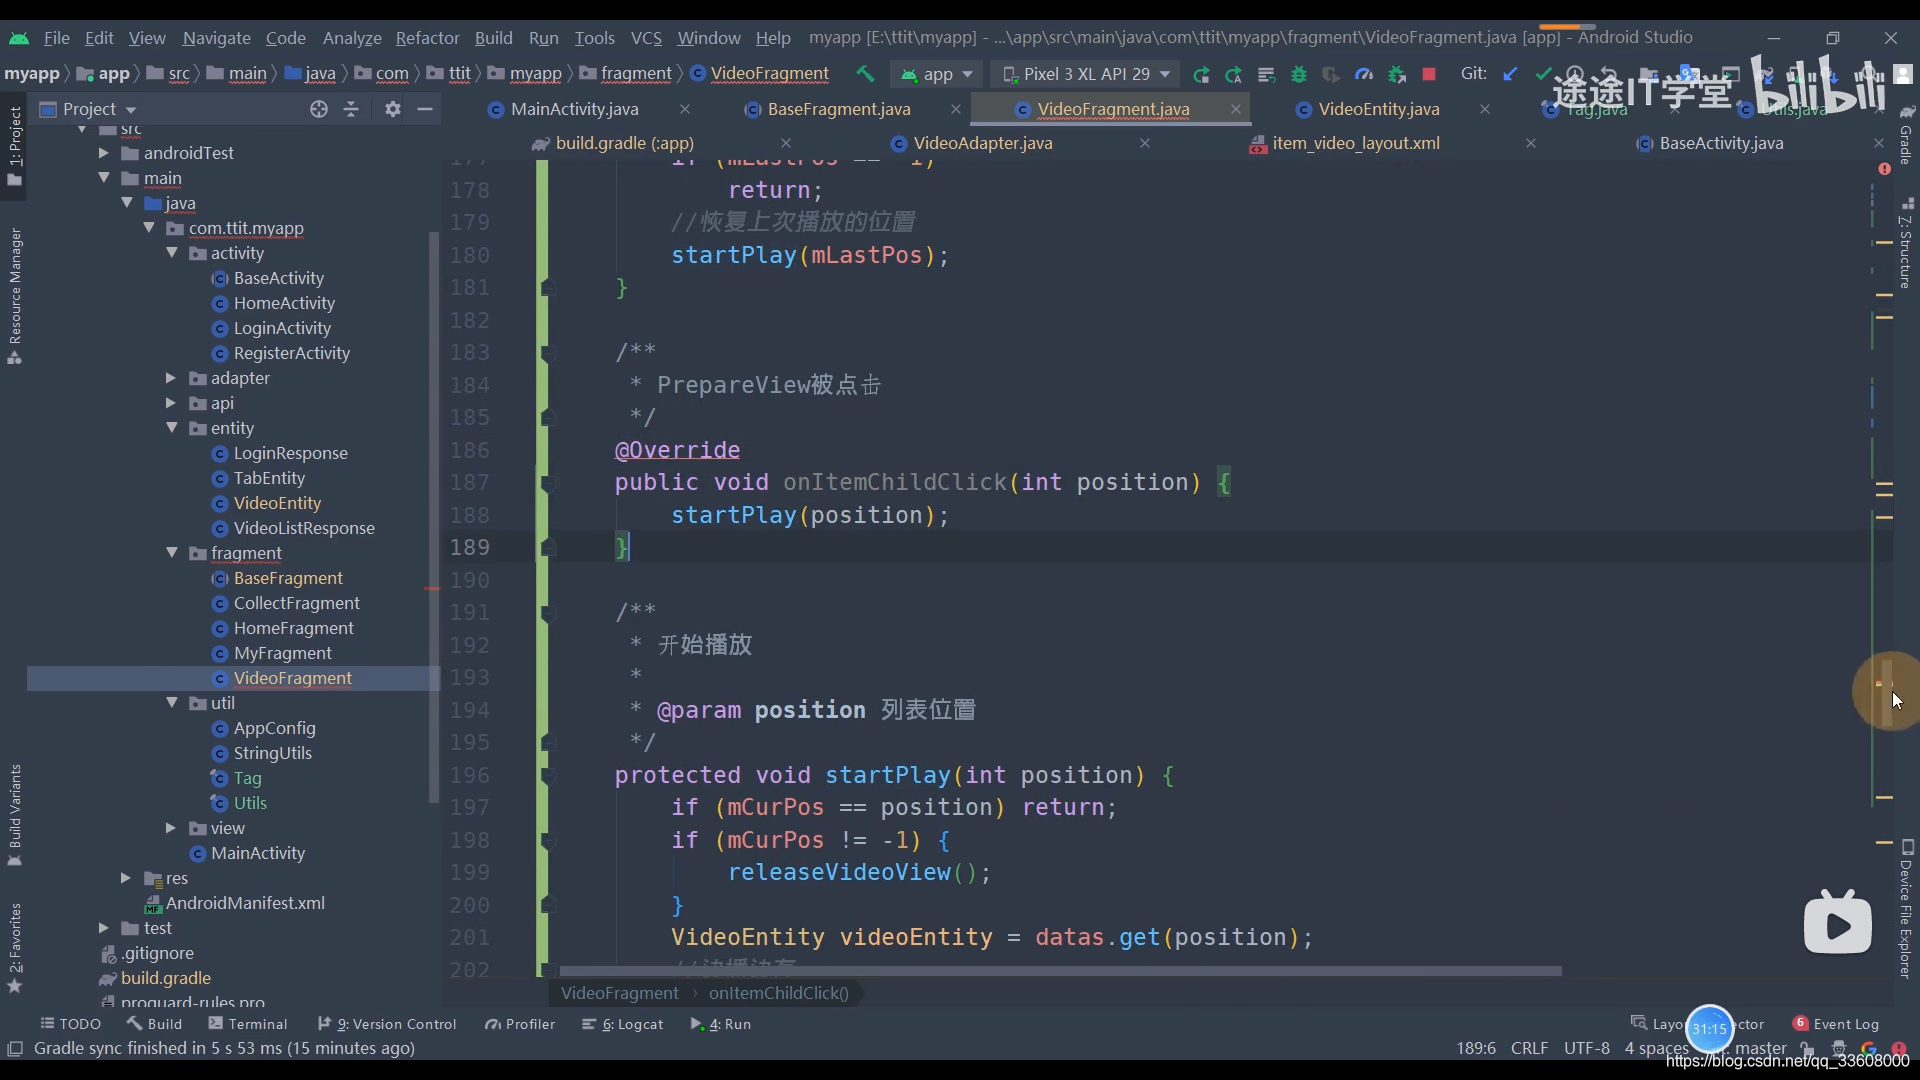Toggle code fold at line 191
The image size is (1920, 1080).
click(x=548, y=613)
